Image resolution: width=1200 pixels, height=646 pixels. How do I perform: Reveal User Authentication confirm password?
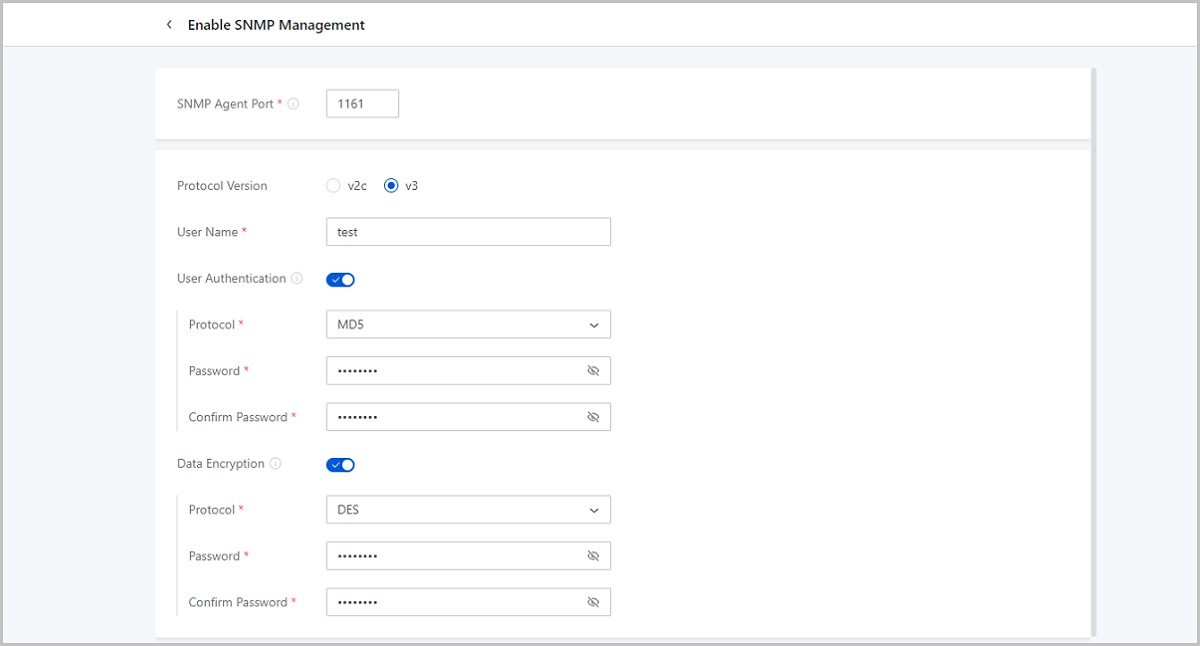[593, 417]
